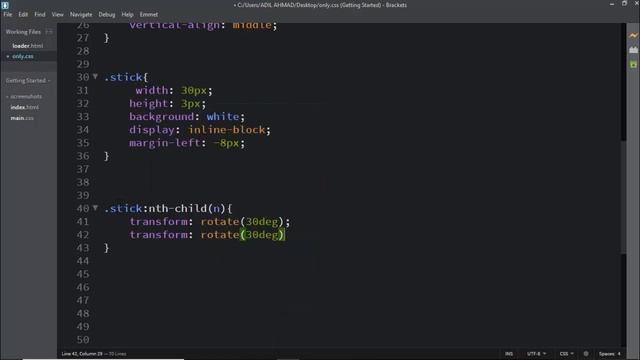Image resolution: width=640 pixels, height=360 pixels.
Task: Click the background property on line 33
Action: 162,117
